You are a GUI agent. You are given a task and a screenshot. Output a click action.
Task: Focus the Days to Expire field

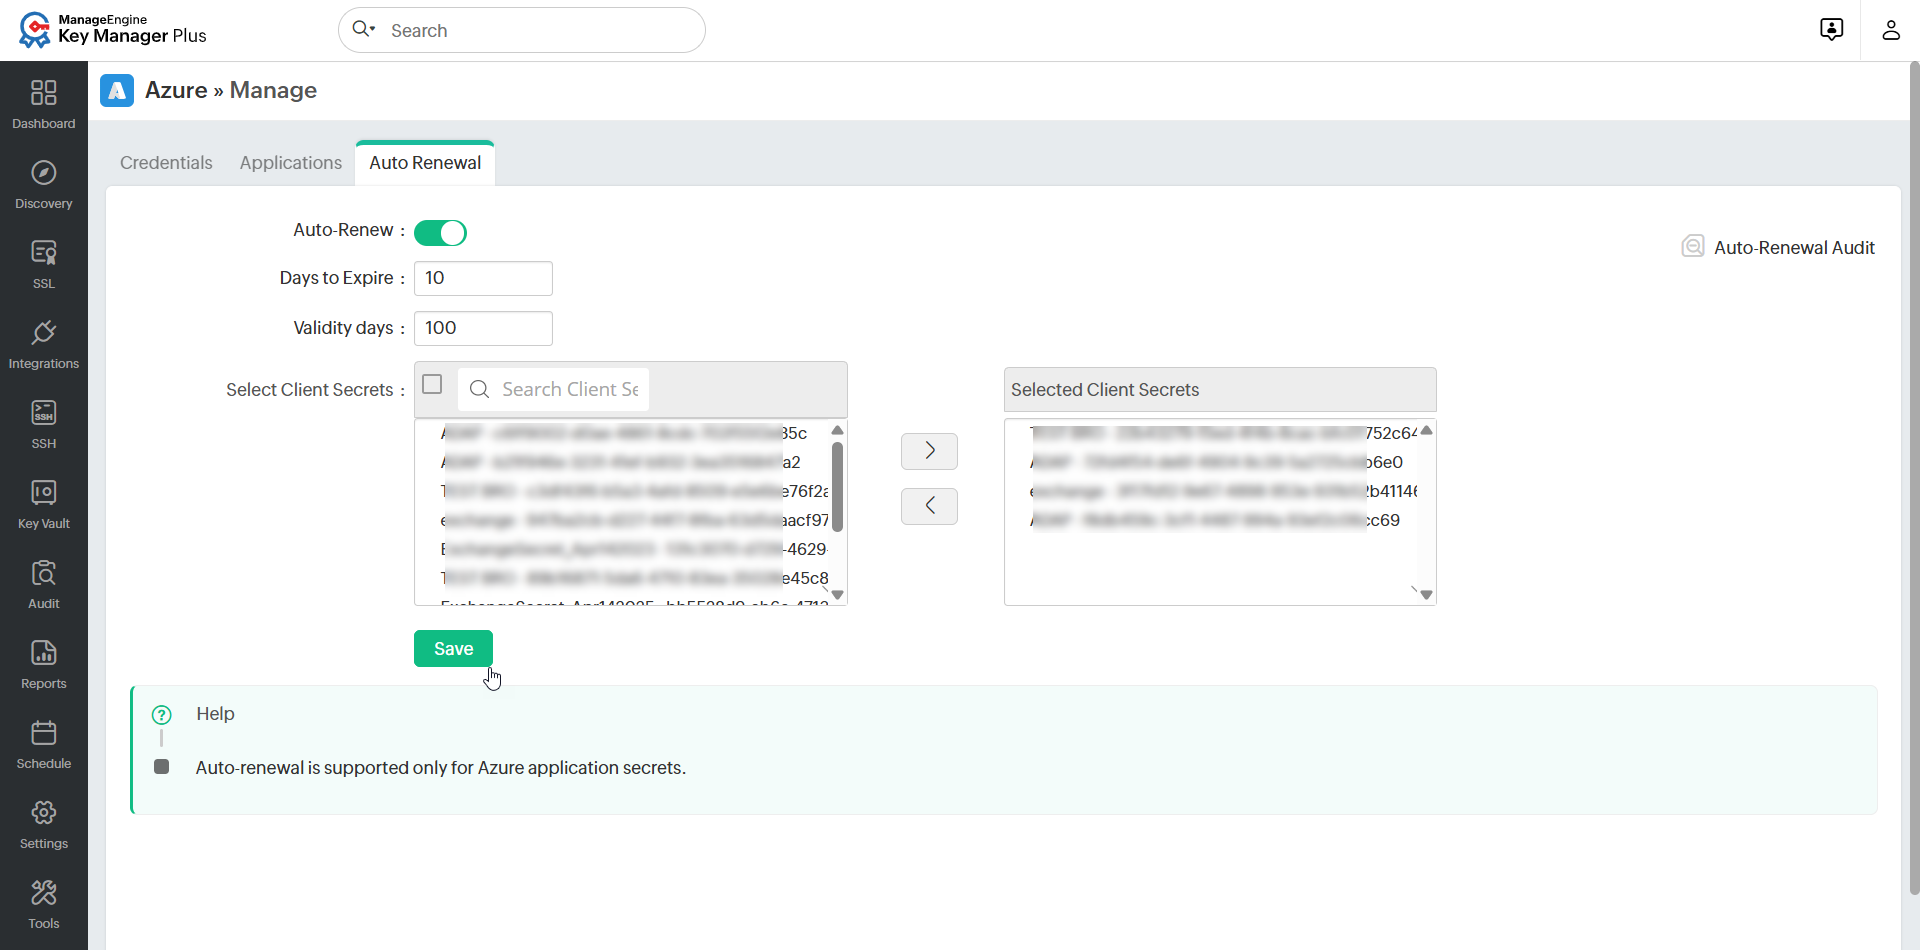click(483, 278)
